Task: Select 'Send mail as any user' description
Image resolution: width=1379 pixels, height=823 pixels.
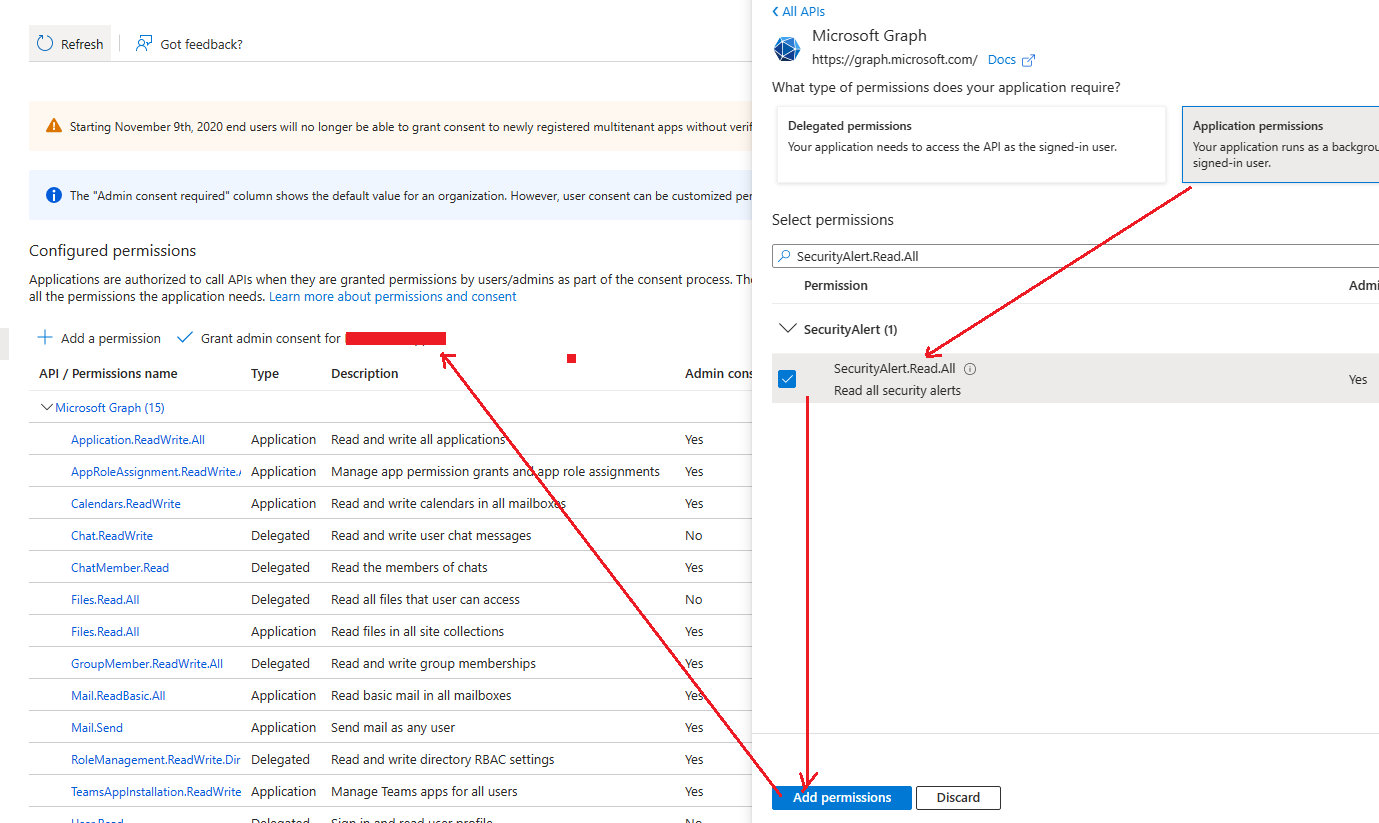Action: [393, 728]
